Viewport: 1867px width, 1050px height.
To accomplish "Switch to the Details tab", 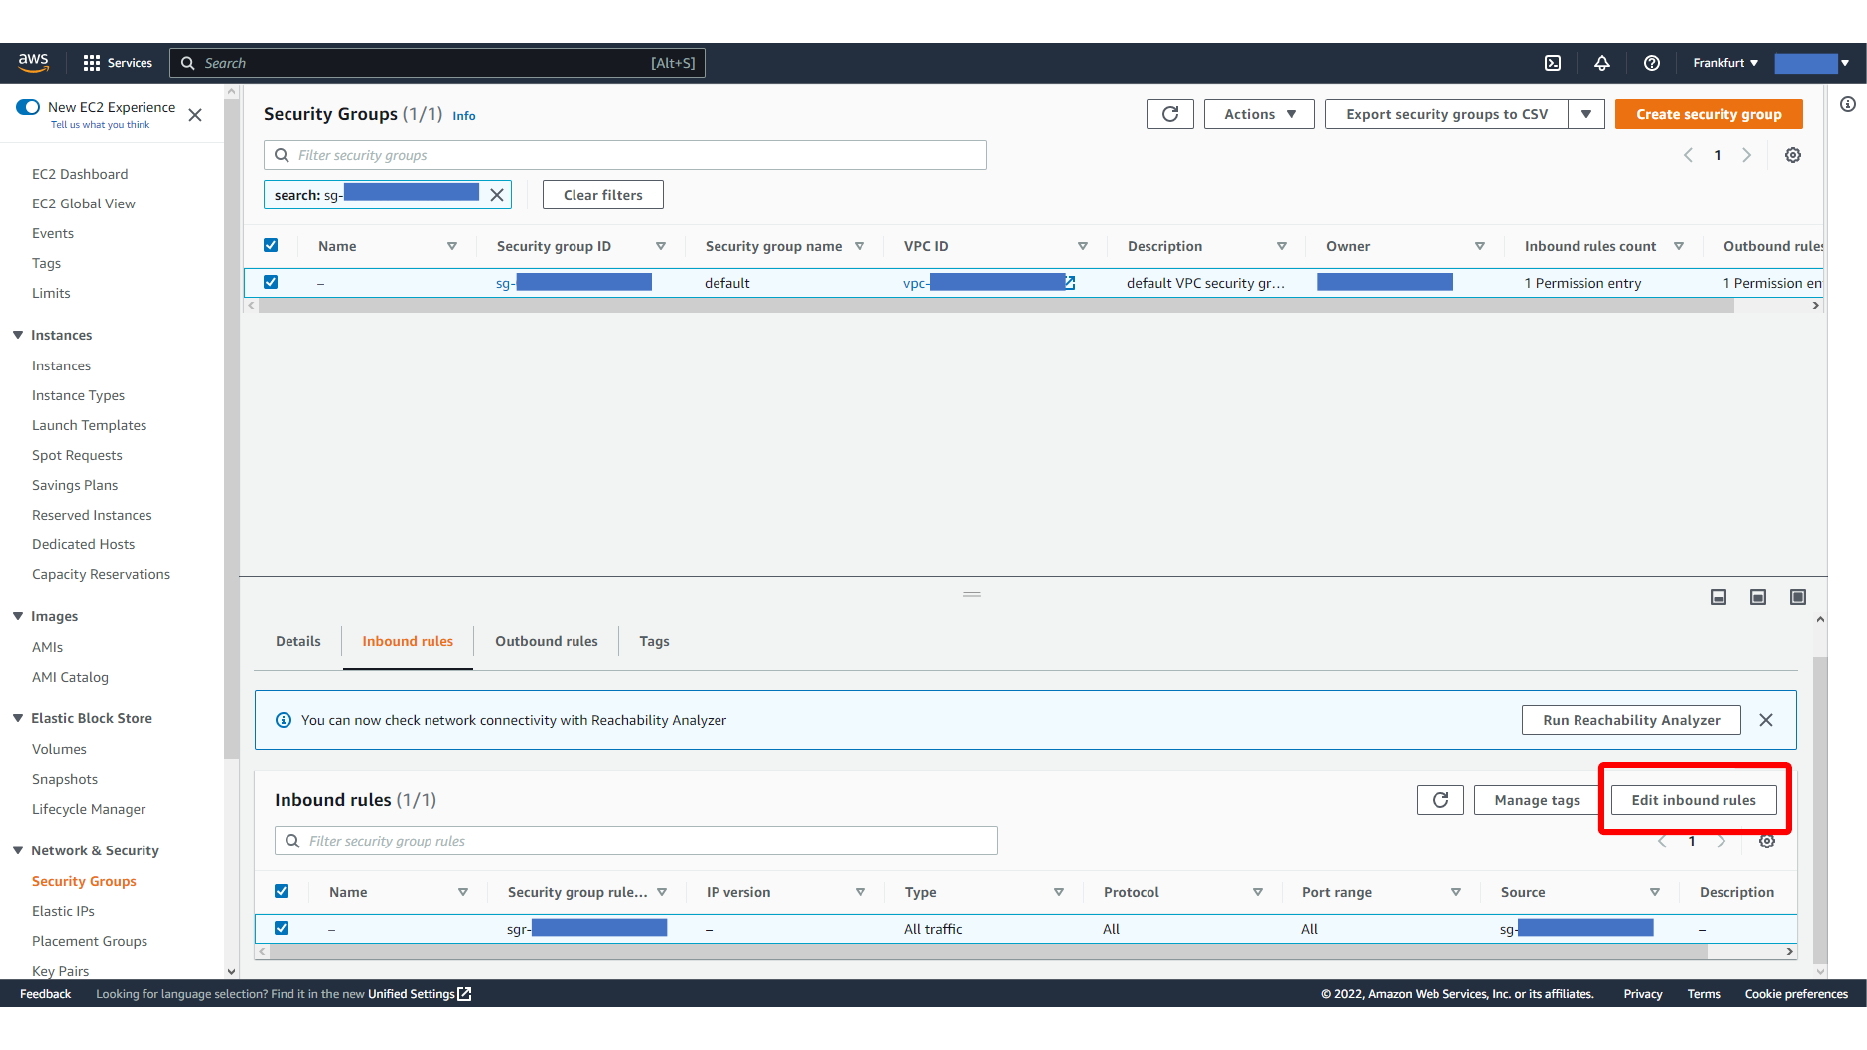I will point(298,641).
